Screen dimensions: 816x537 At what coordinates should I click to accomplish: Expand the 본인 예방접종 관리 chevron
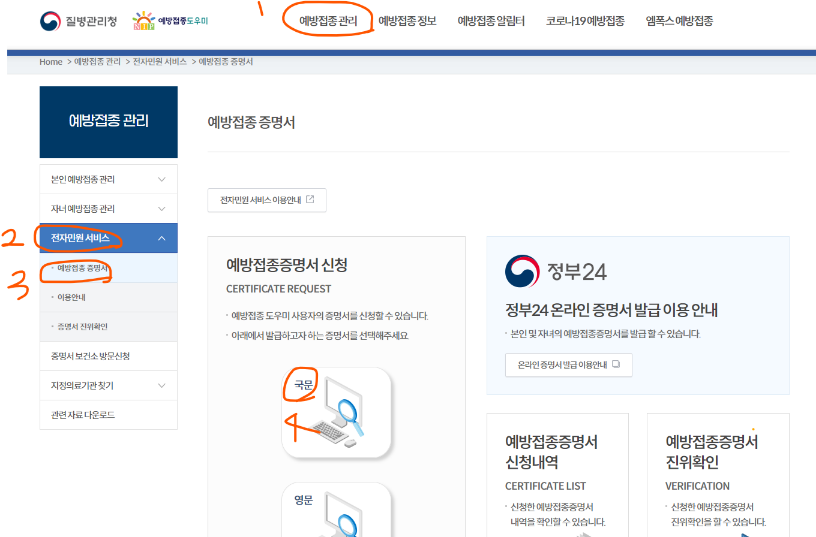(162, 180)
